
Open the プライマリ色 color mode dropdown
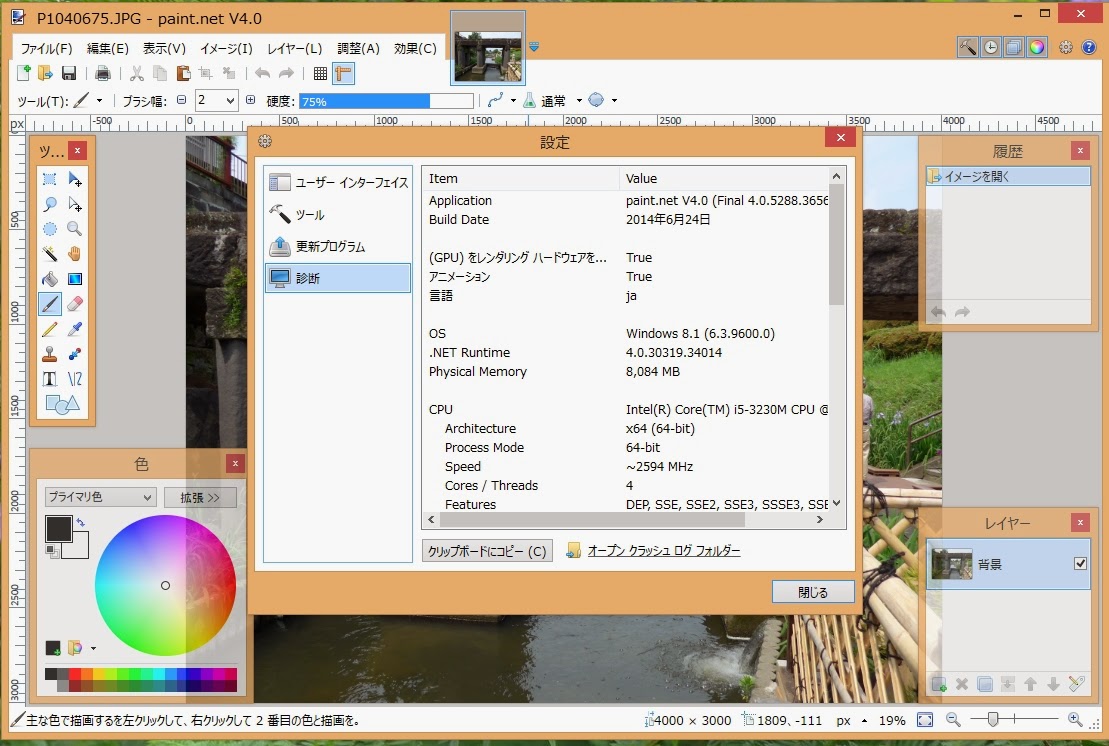point(99,497)
